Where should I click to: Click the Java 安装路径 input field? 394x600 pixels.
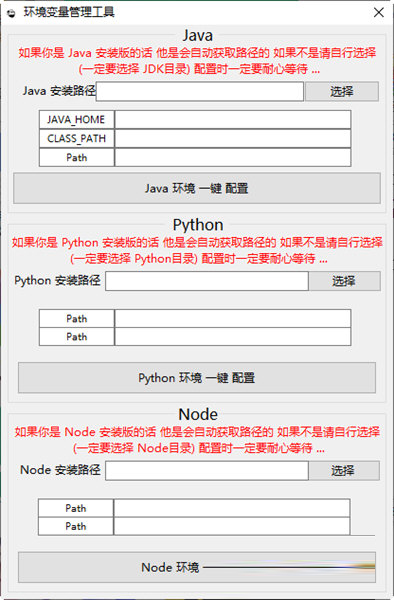(200, 91)
